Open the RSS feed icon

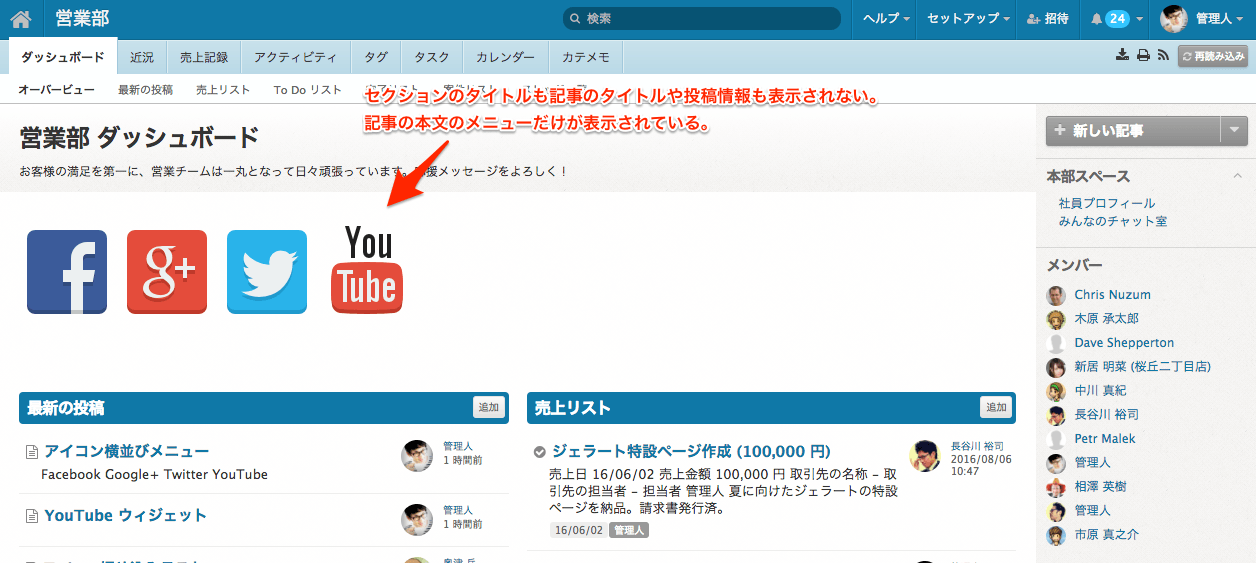tap(1163, 56)
